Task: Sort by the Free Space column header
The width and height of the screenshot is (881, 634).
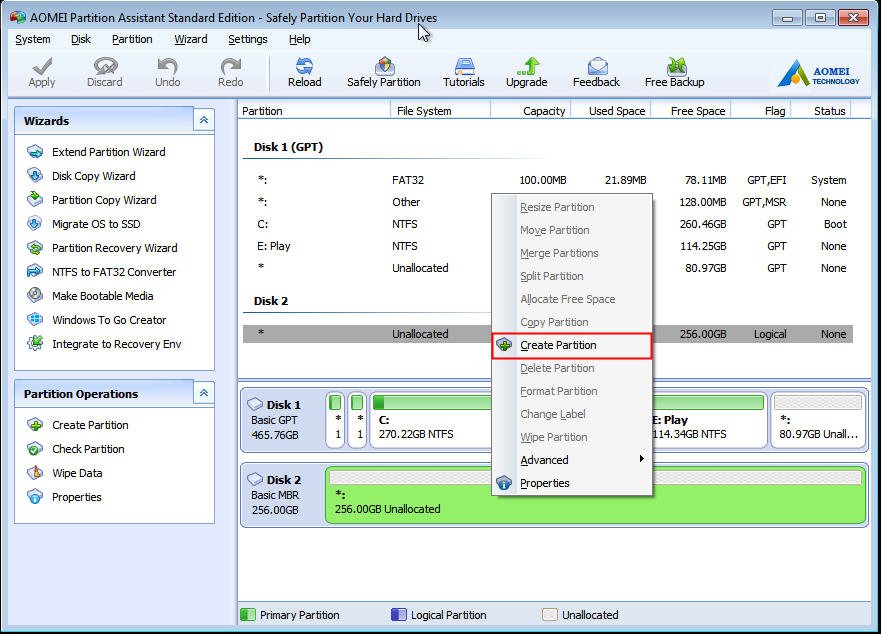Action: pyautogui.click(x=692, y=111)
